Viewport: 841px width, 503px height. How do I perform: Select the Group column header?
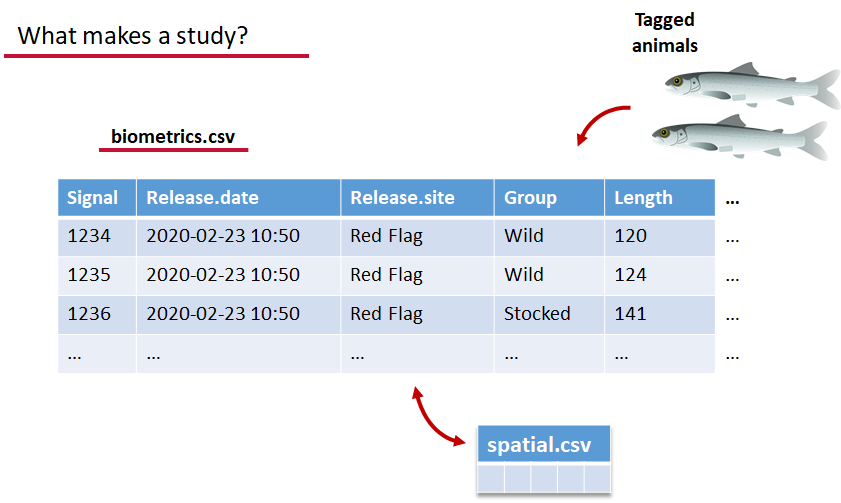(x=549, y=198)
